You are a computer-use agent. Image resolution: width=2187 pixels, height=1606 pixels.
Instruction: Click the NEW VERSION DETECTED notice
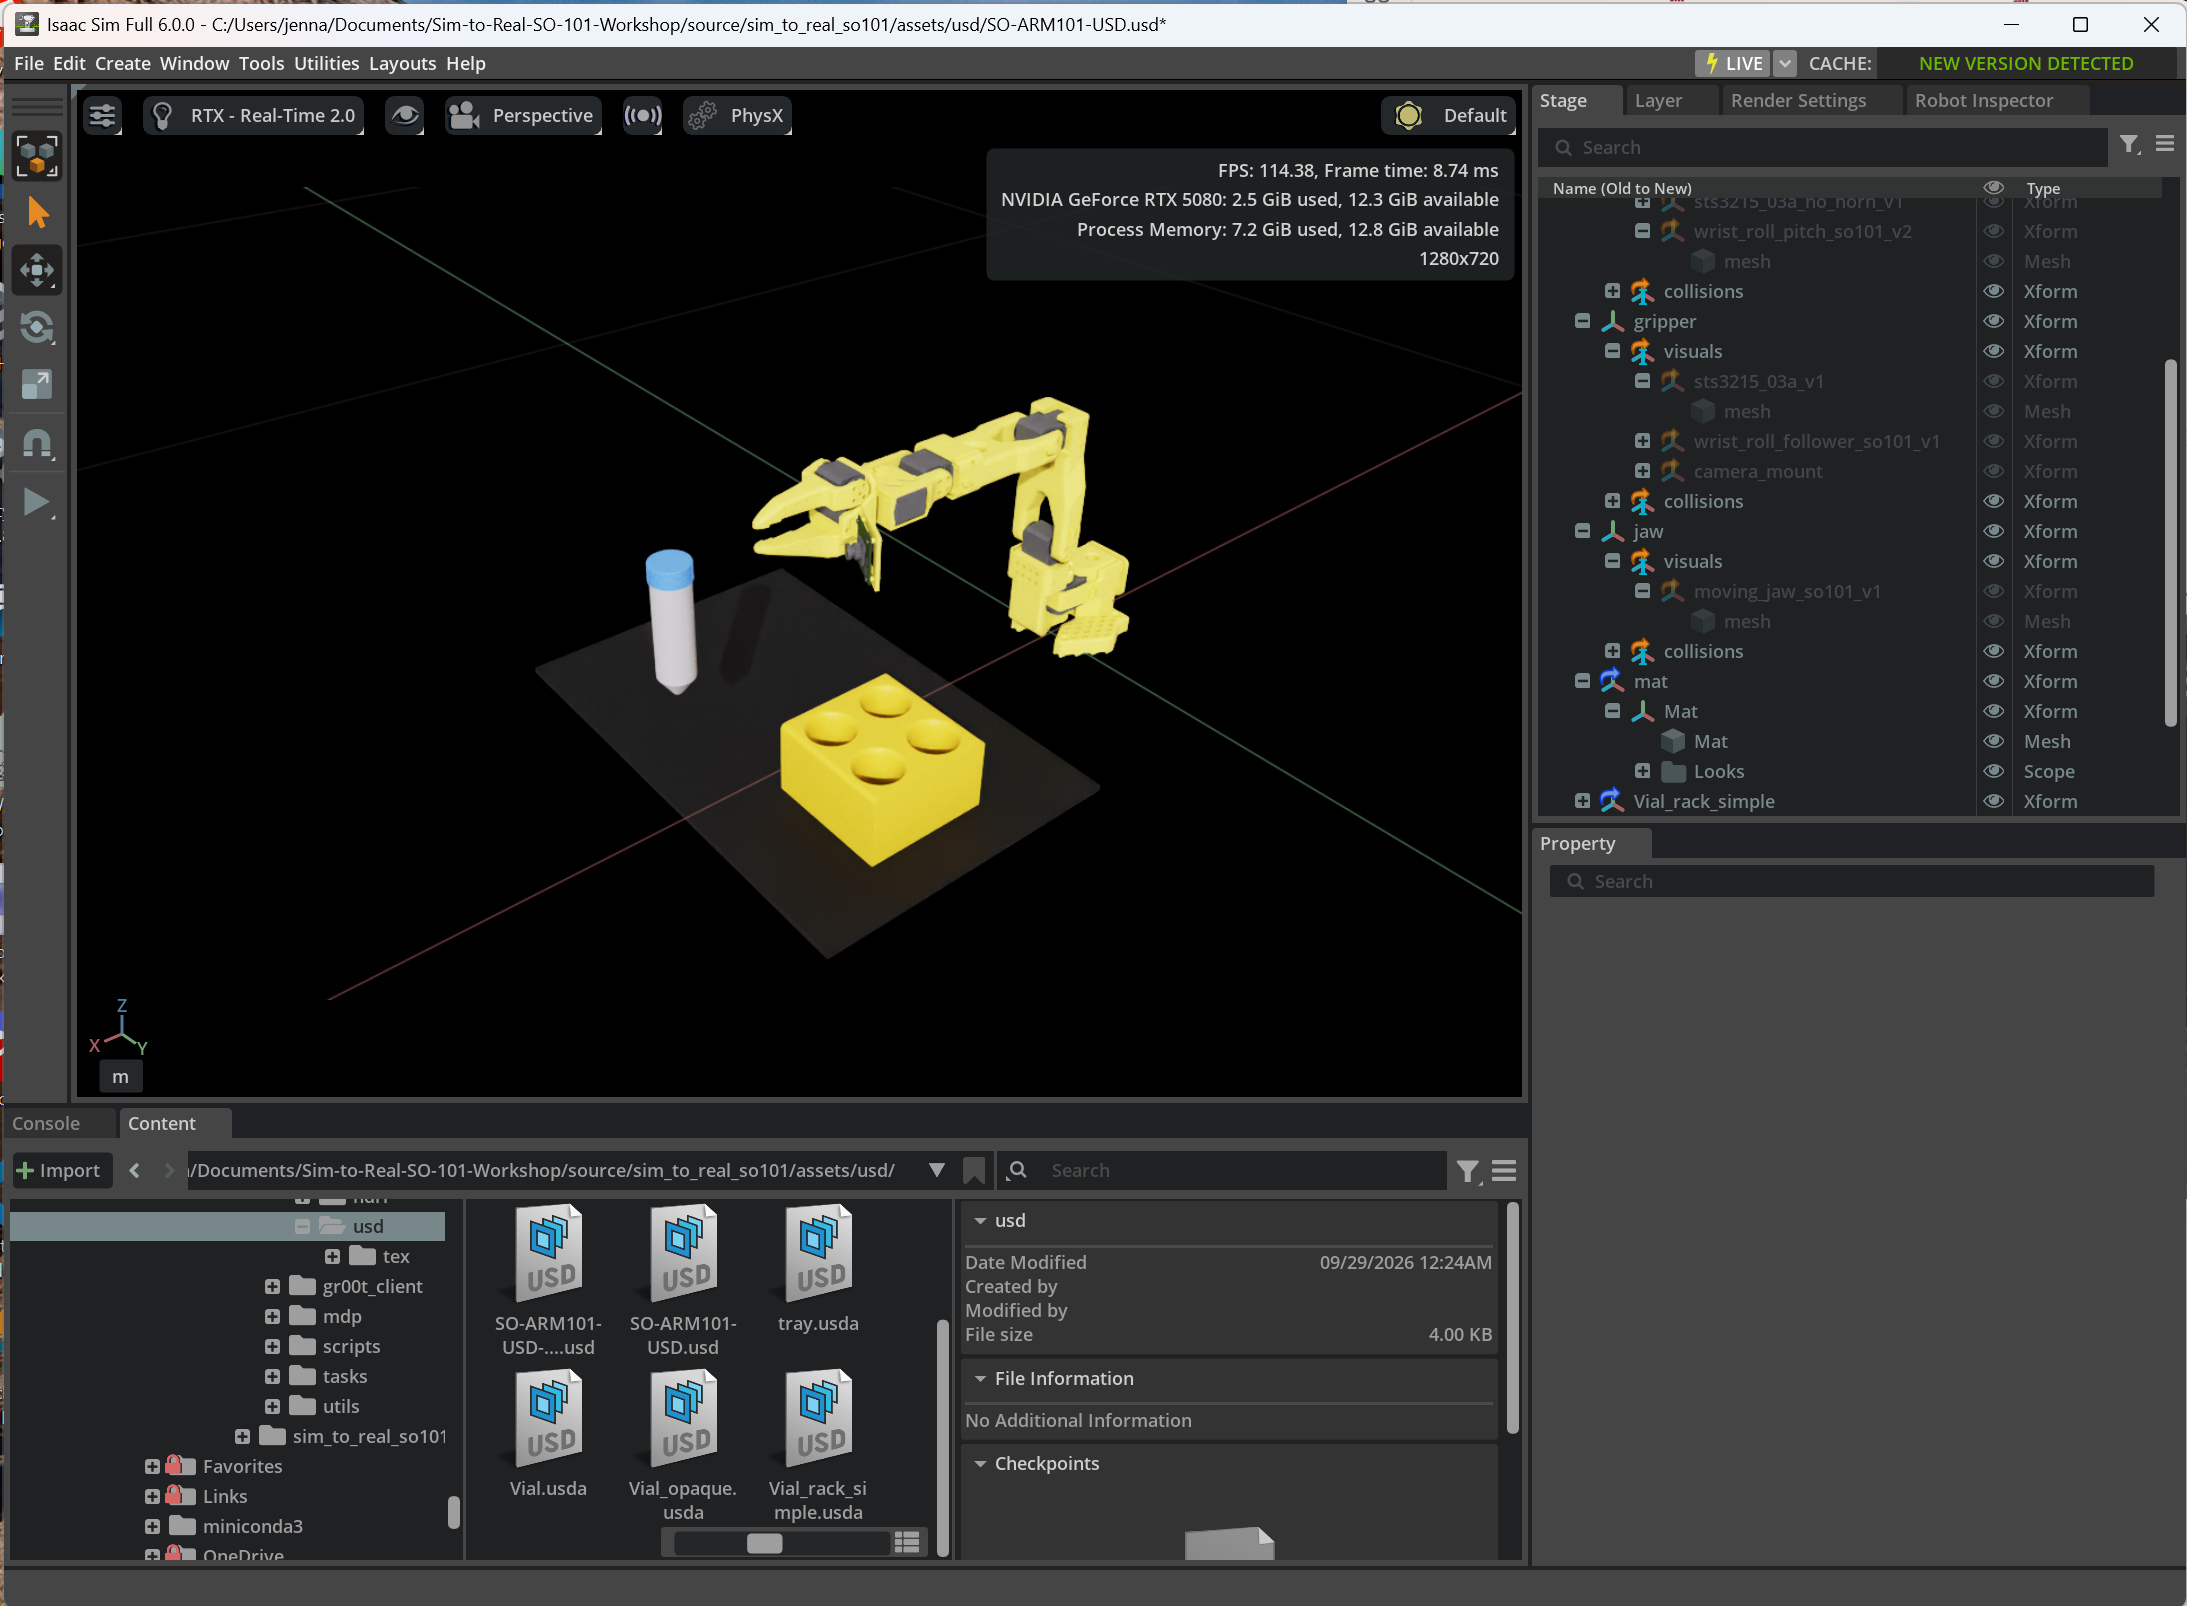(2026, 63)
